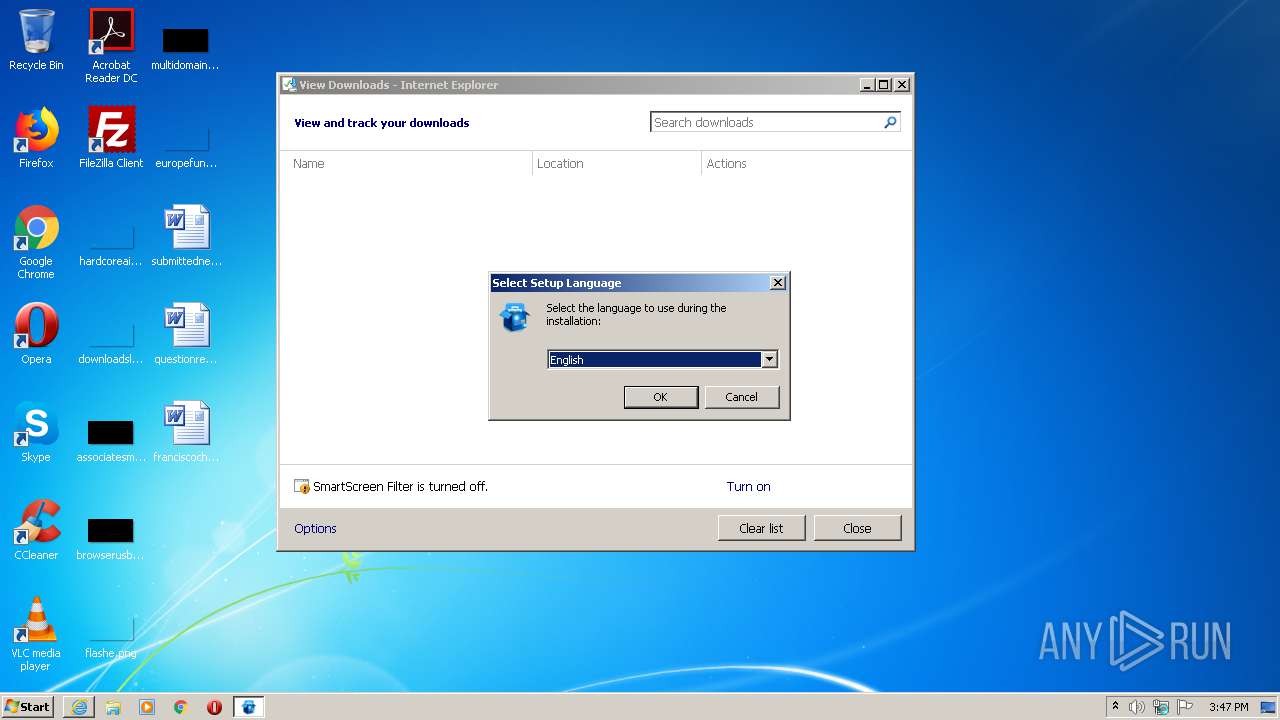Open media player taskbar icon
Image resolution: width=1280 pixels, height=720 pixels.
tap(147, 707)
